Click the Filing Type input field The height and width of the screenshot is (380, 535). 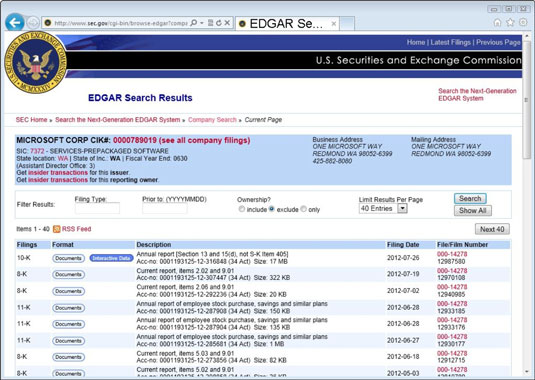coord(97,208)
